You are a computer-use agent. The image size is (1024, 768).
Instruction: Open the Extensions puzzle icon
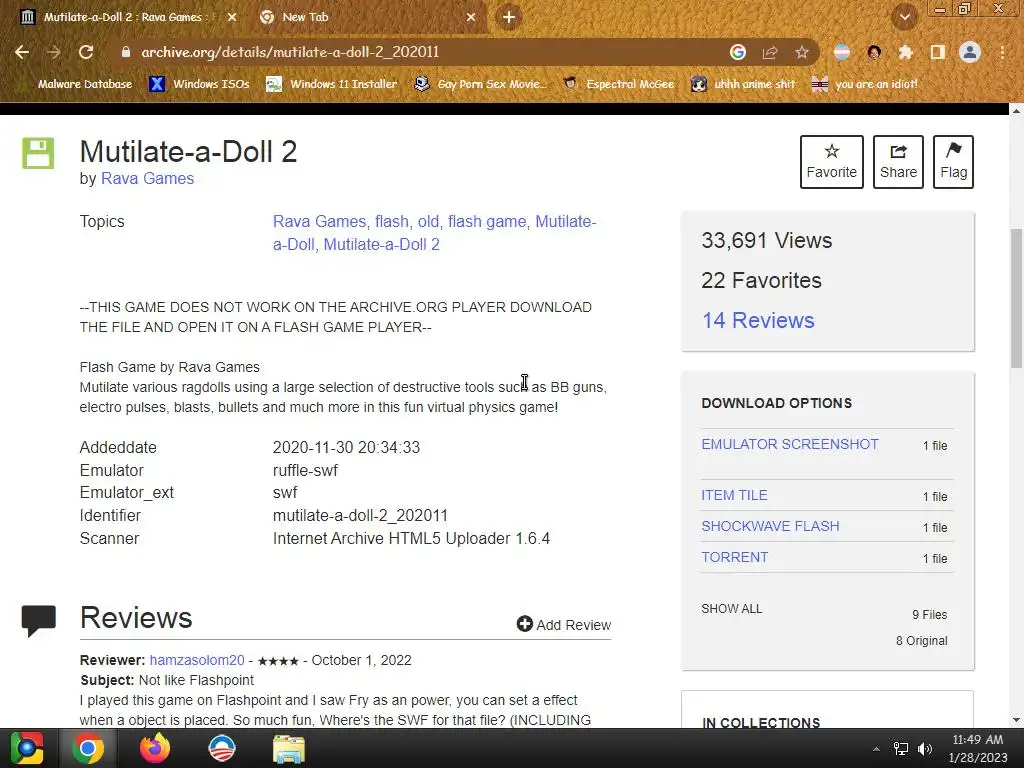[x=905, y=52]
